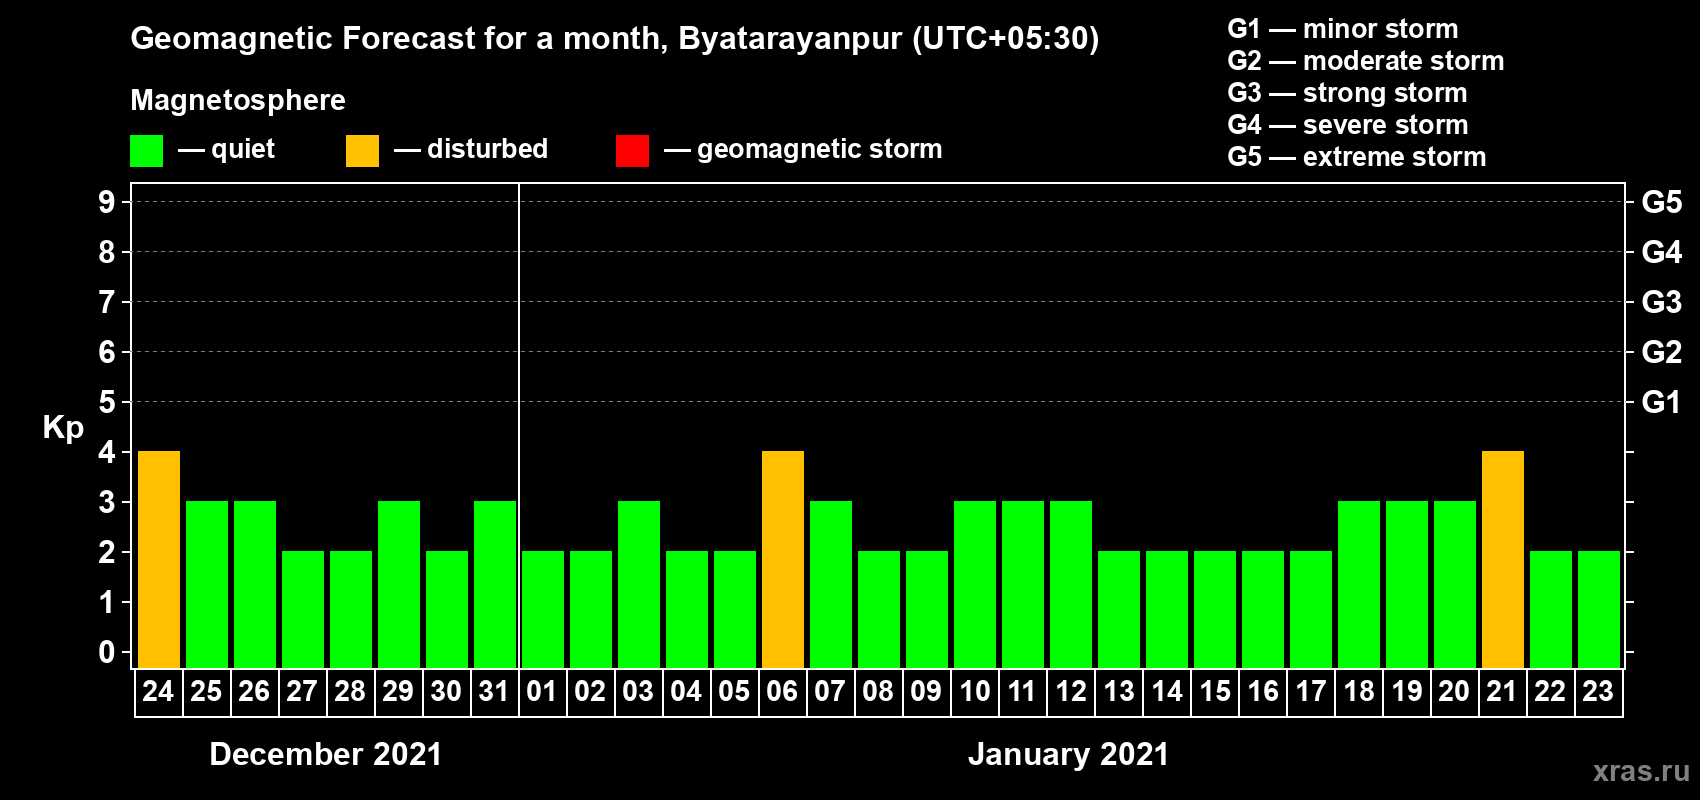The image size is (1700, 800).
Task: Click the 'G1' right axis label
Action: point(1662,402)
